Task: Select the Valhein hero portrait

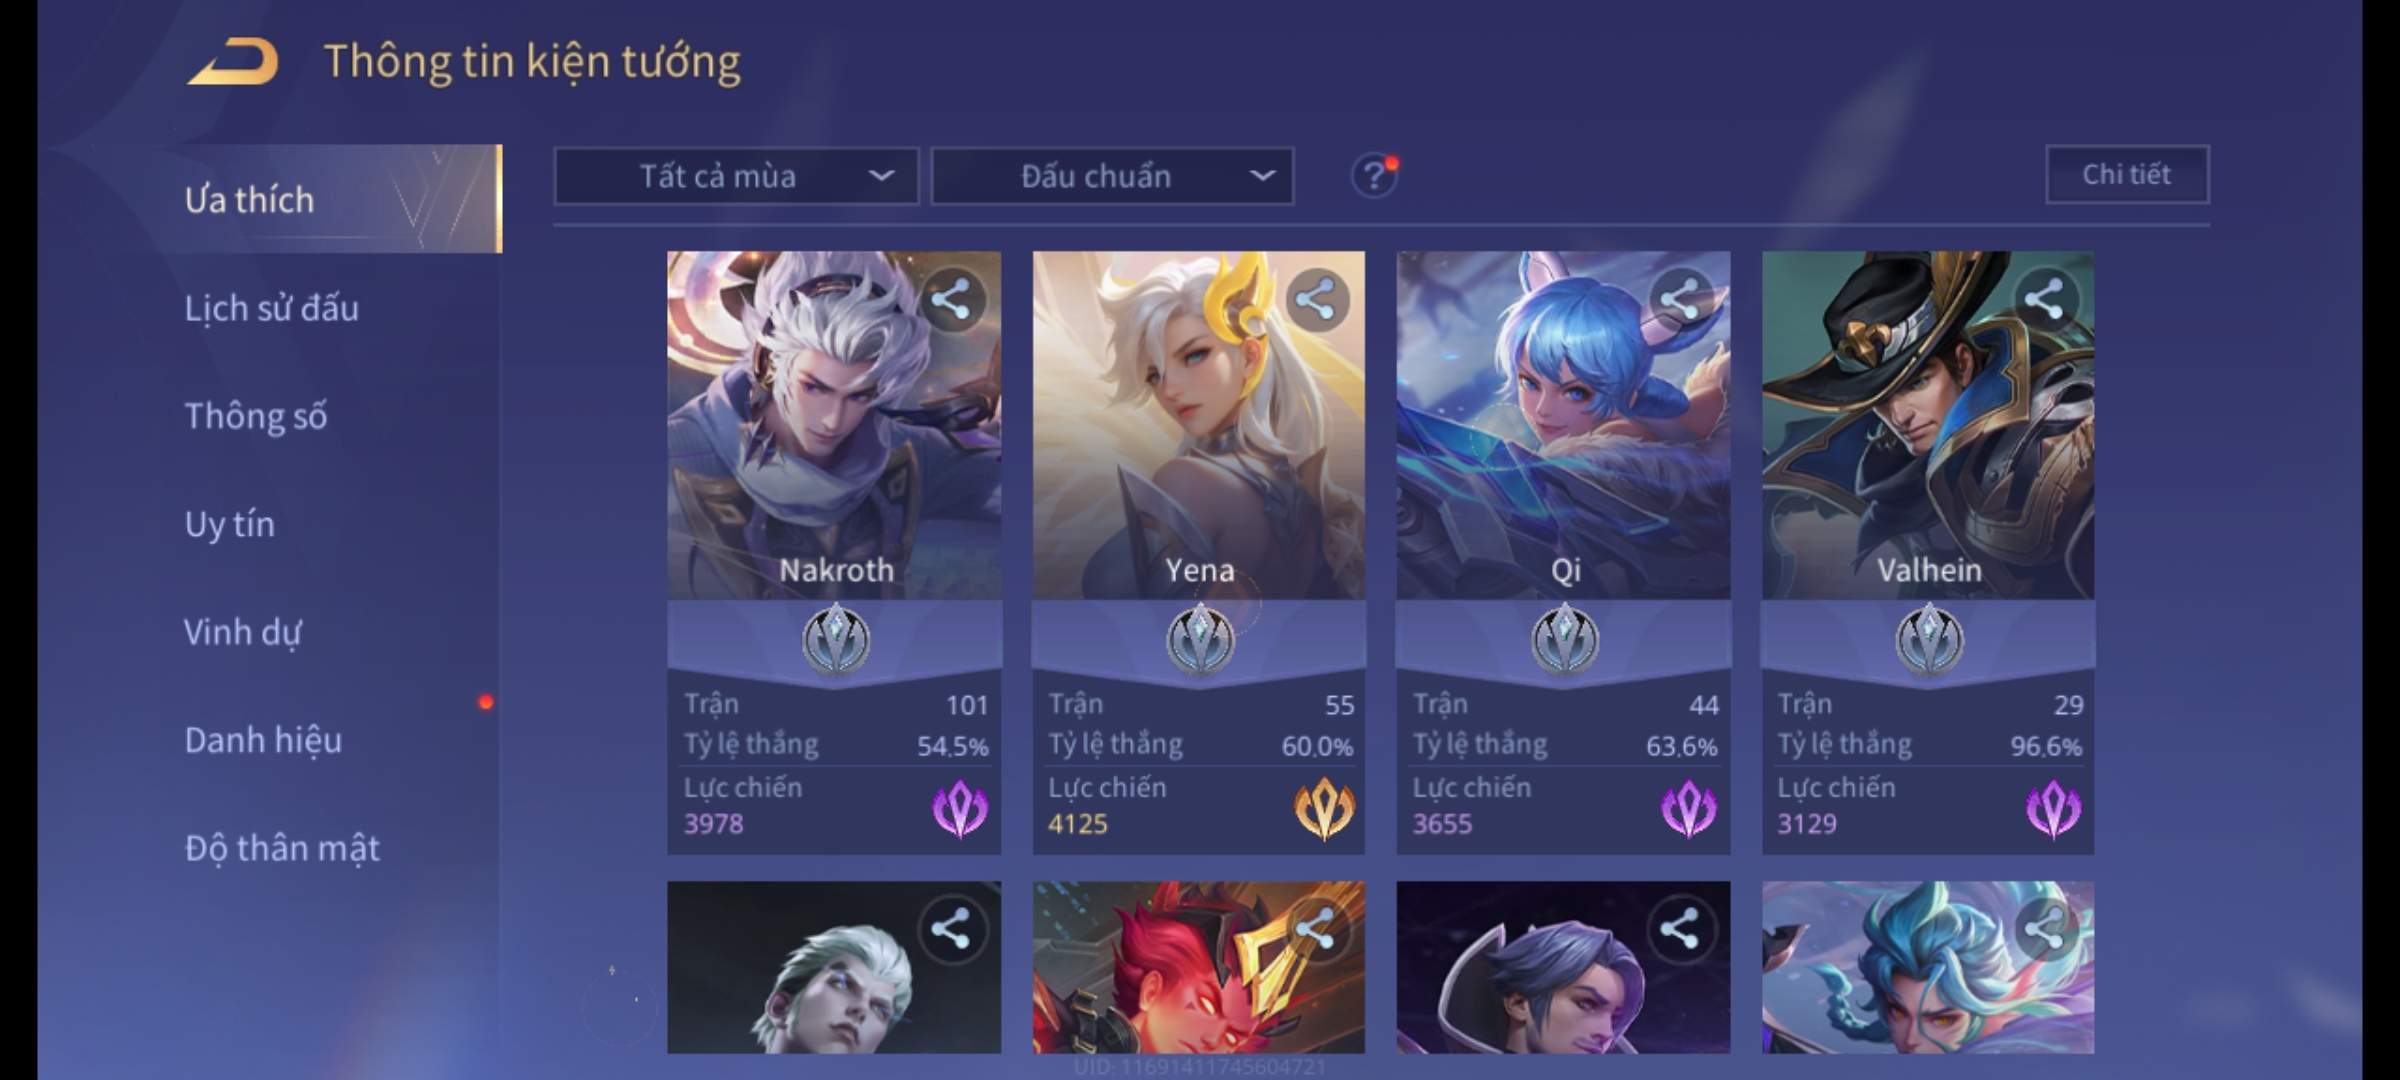Action: [x=1928, y=425]
